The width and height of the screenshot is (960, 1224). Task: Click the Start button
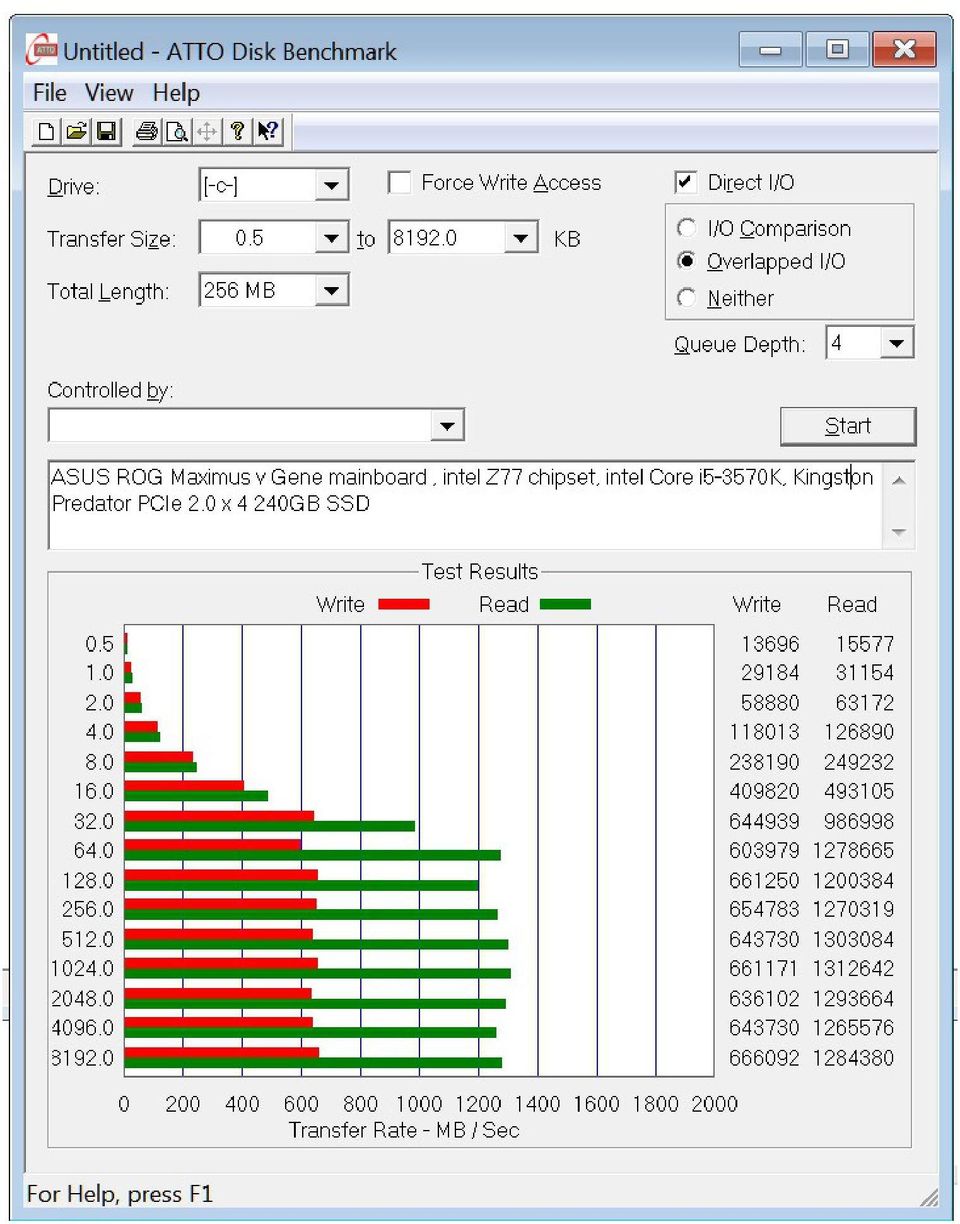[848, 426]
